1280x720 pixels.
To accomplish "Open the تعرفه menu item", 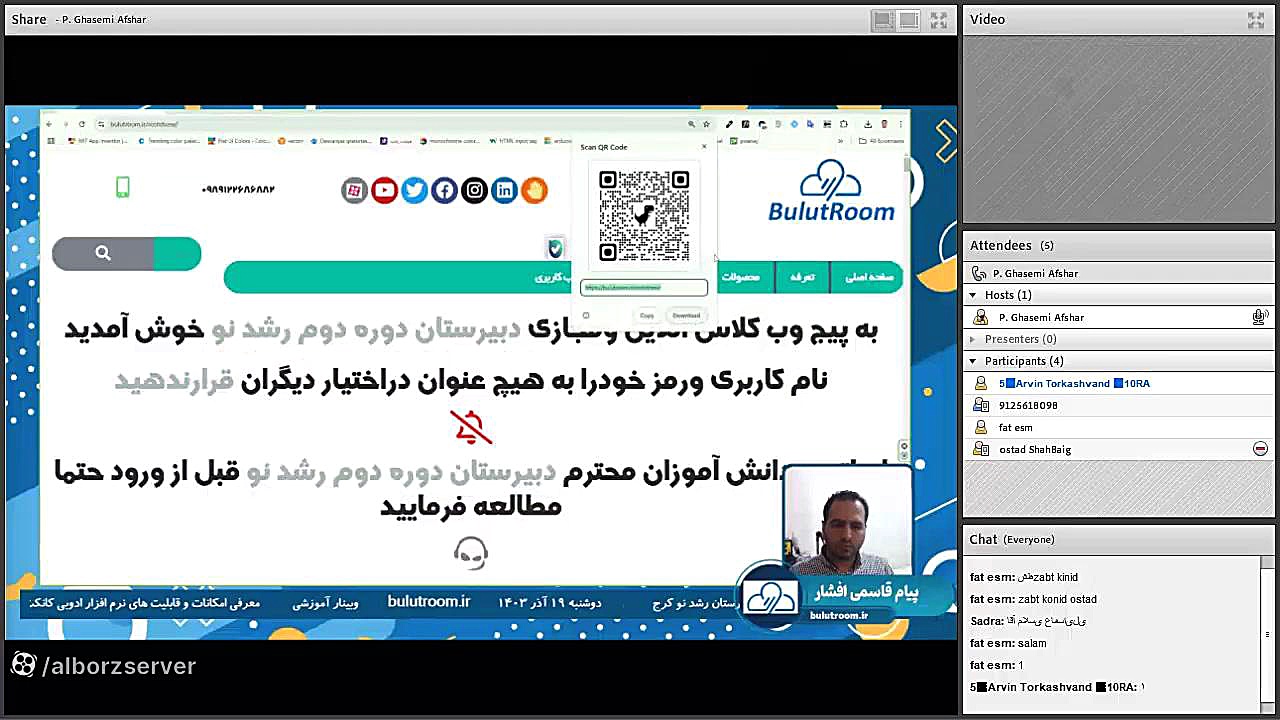I will pyautogui.click(x=803, y=277).
